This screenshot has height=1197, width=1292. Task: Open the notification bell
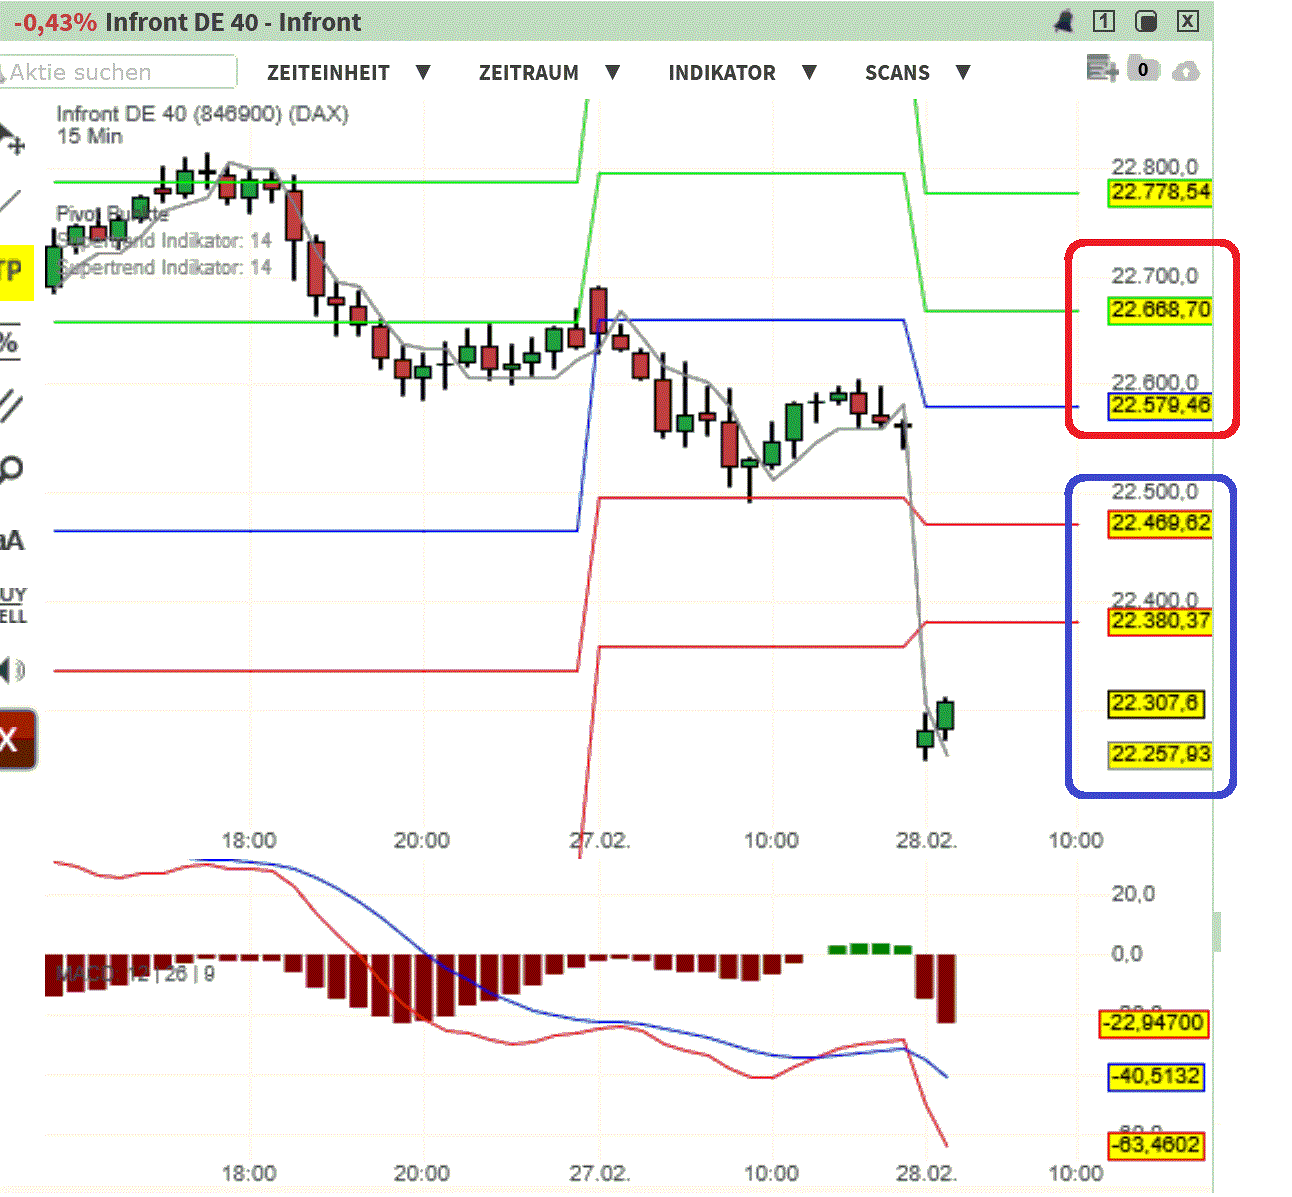point(1064,20)
